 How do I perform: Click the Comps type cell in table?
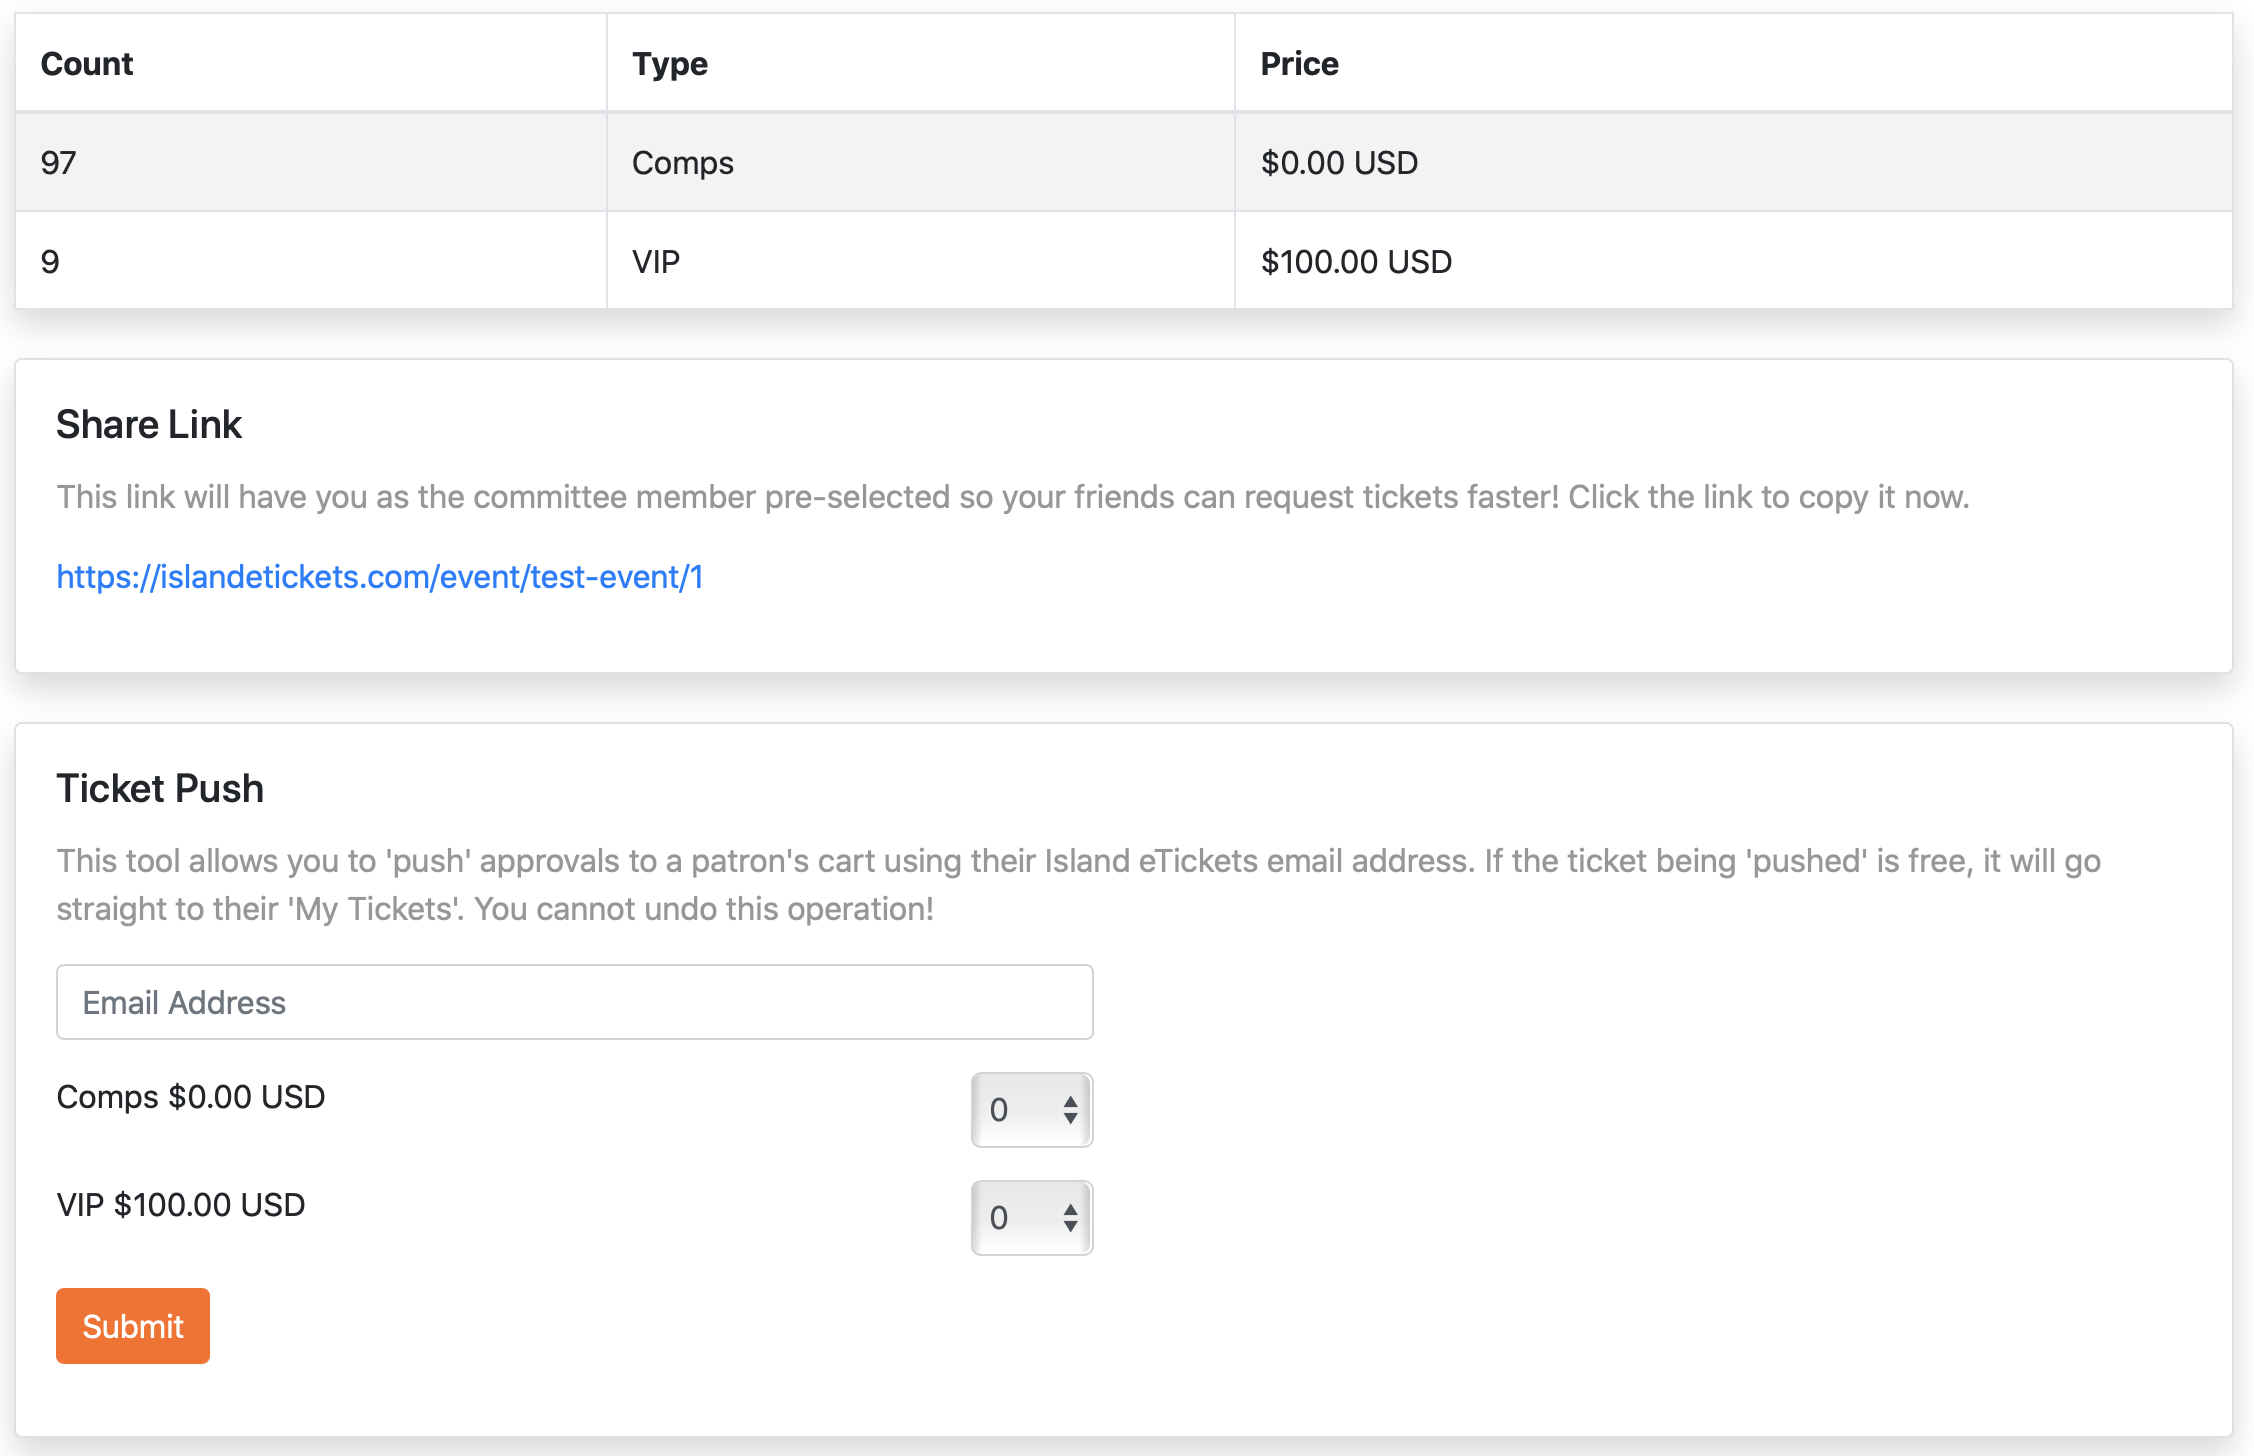683,162
